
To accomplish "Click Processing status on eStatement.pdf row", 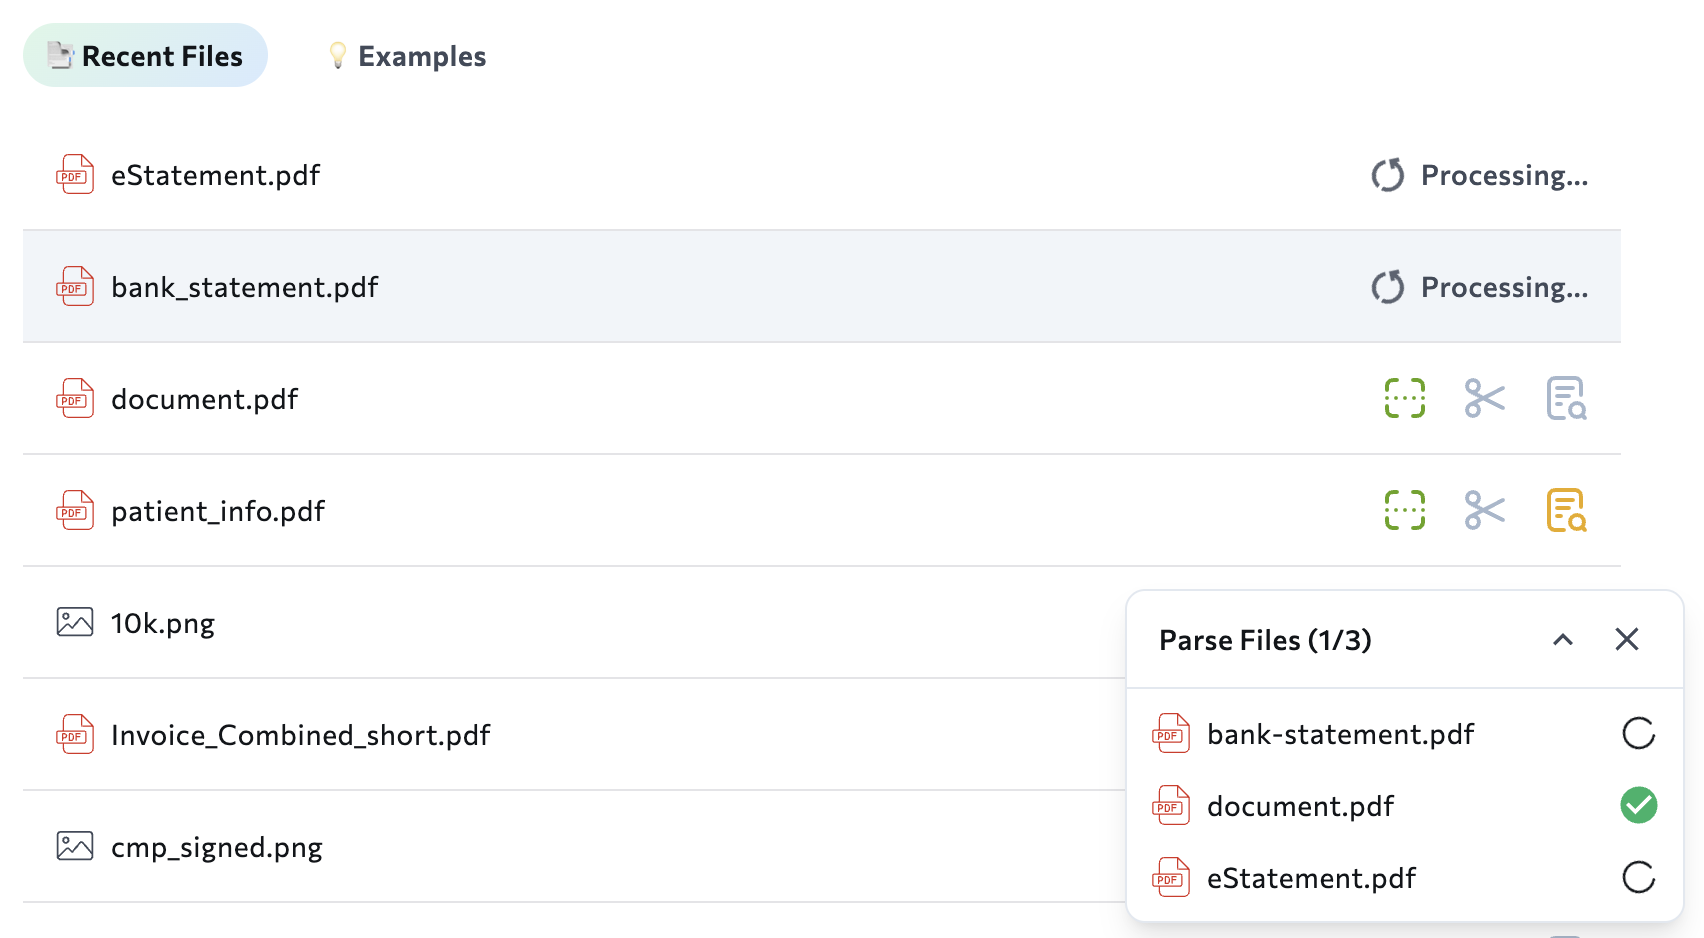I will (x=1504, y=174).
